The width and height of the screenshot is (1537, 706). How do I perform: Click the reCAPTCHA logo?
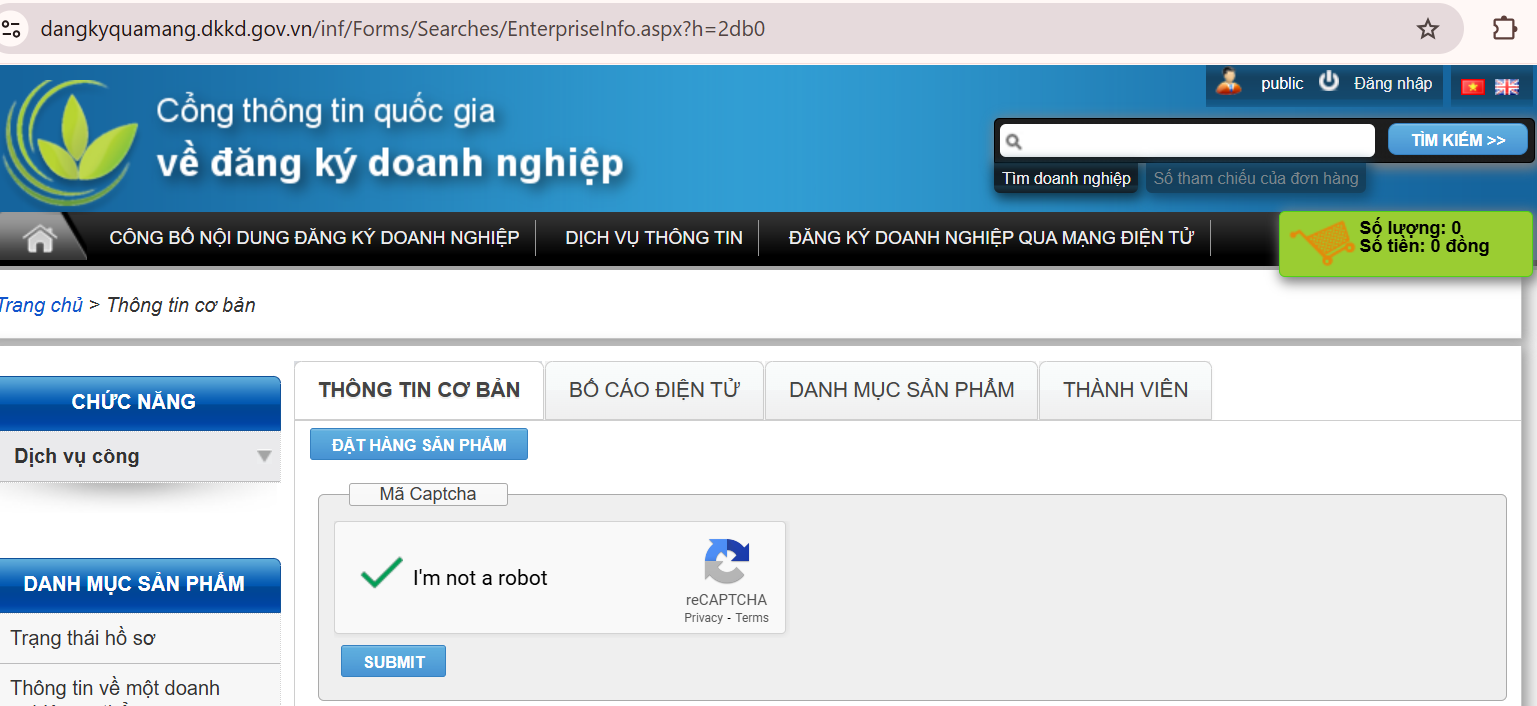click(726, 561)
